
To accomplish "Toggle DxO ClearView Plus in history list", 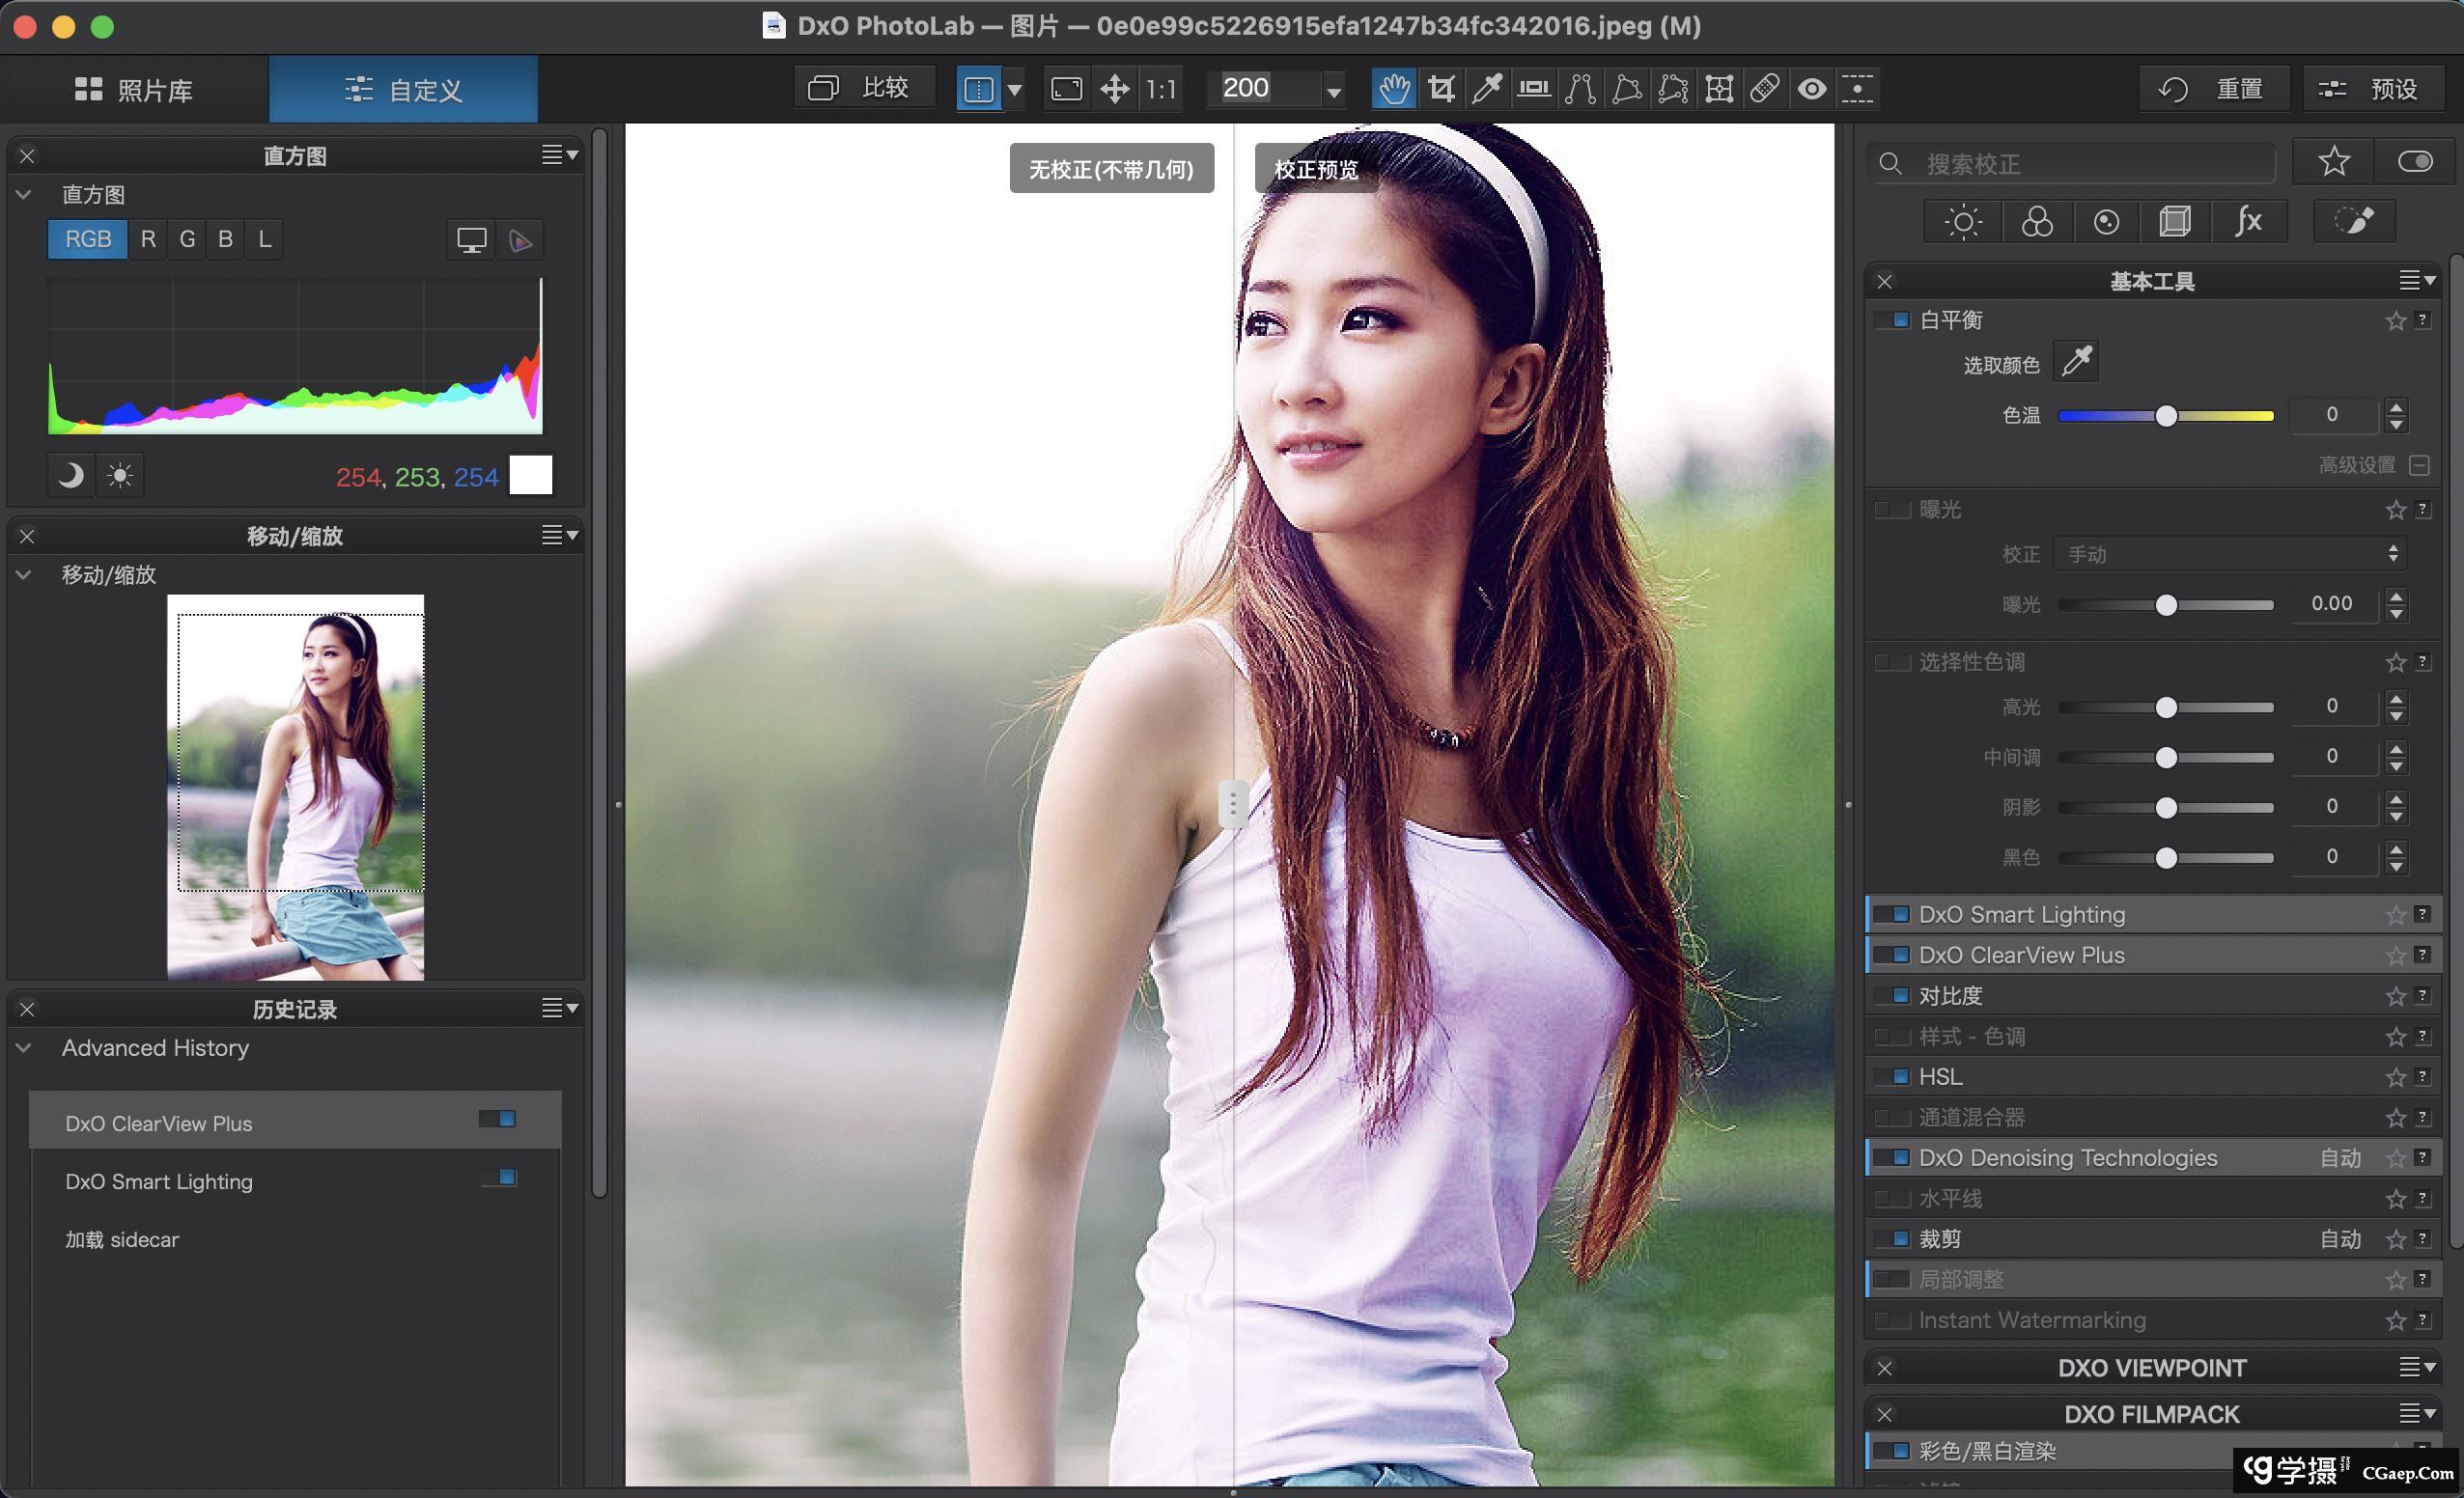I will tap(497, 1120).
